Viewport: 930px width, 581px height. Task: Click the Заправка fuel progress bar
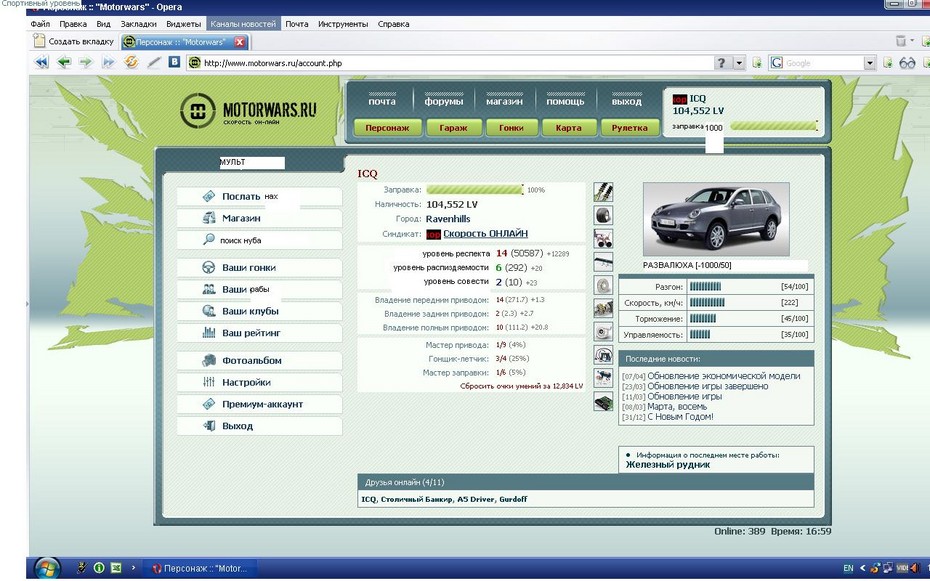point(474,189)
